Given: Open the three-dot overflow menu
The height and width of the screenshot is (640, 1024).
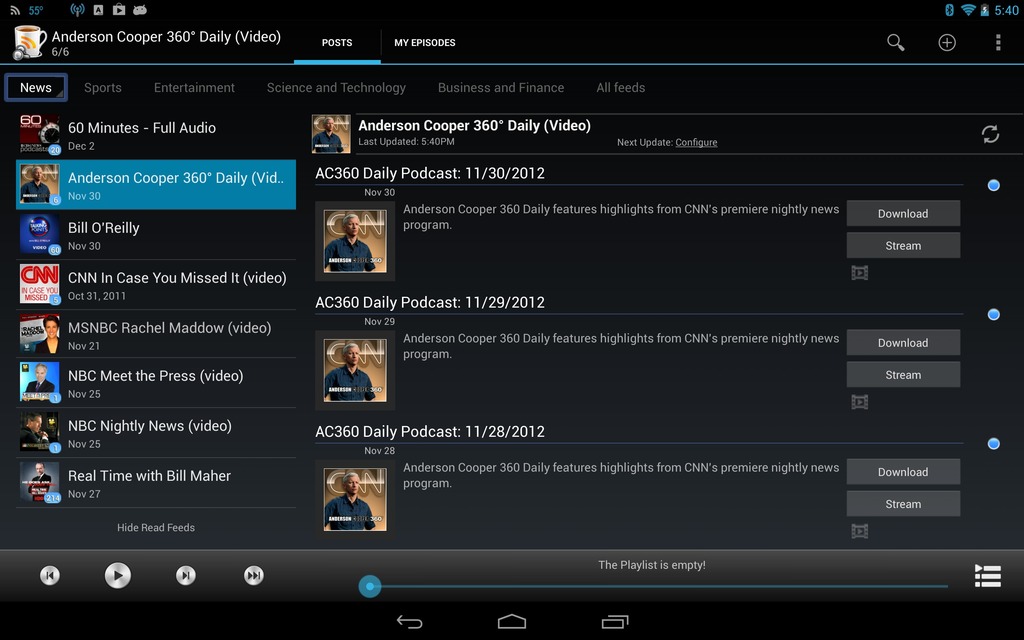Looking at the screenshot, I should (x=998, y=42).
